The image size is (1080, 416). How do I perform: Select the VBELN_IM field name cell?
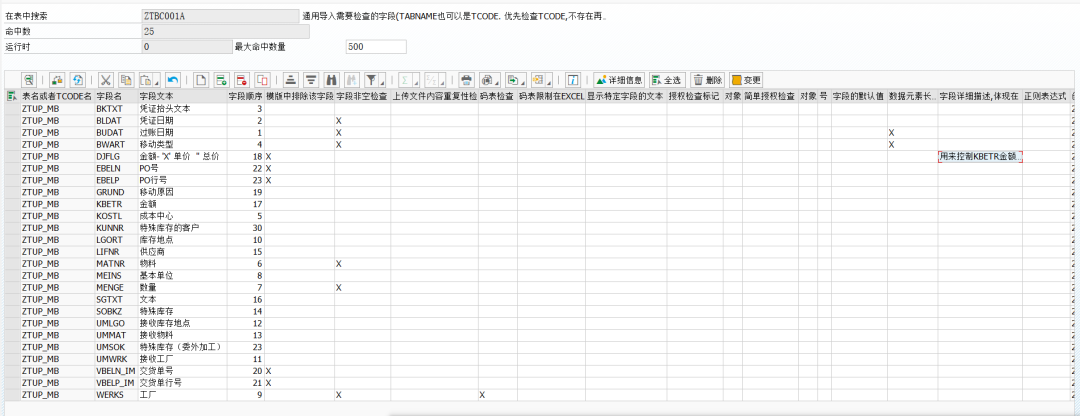click(x=116, y=371)
